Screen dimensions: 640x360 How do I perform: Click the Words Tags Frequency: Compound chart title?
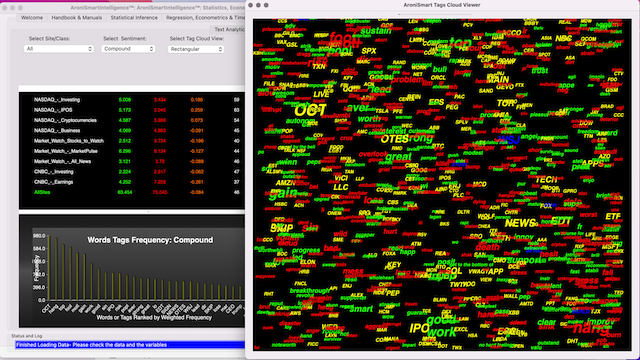[150, 240]
